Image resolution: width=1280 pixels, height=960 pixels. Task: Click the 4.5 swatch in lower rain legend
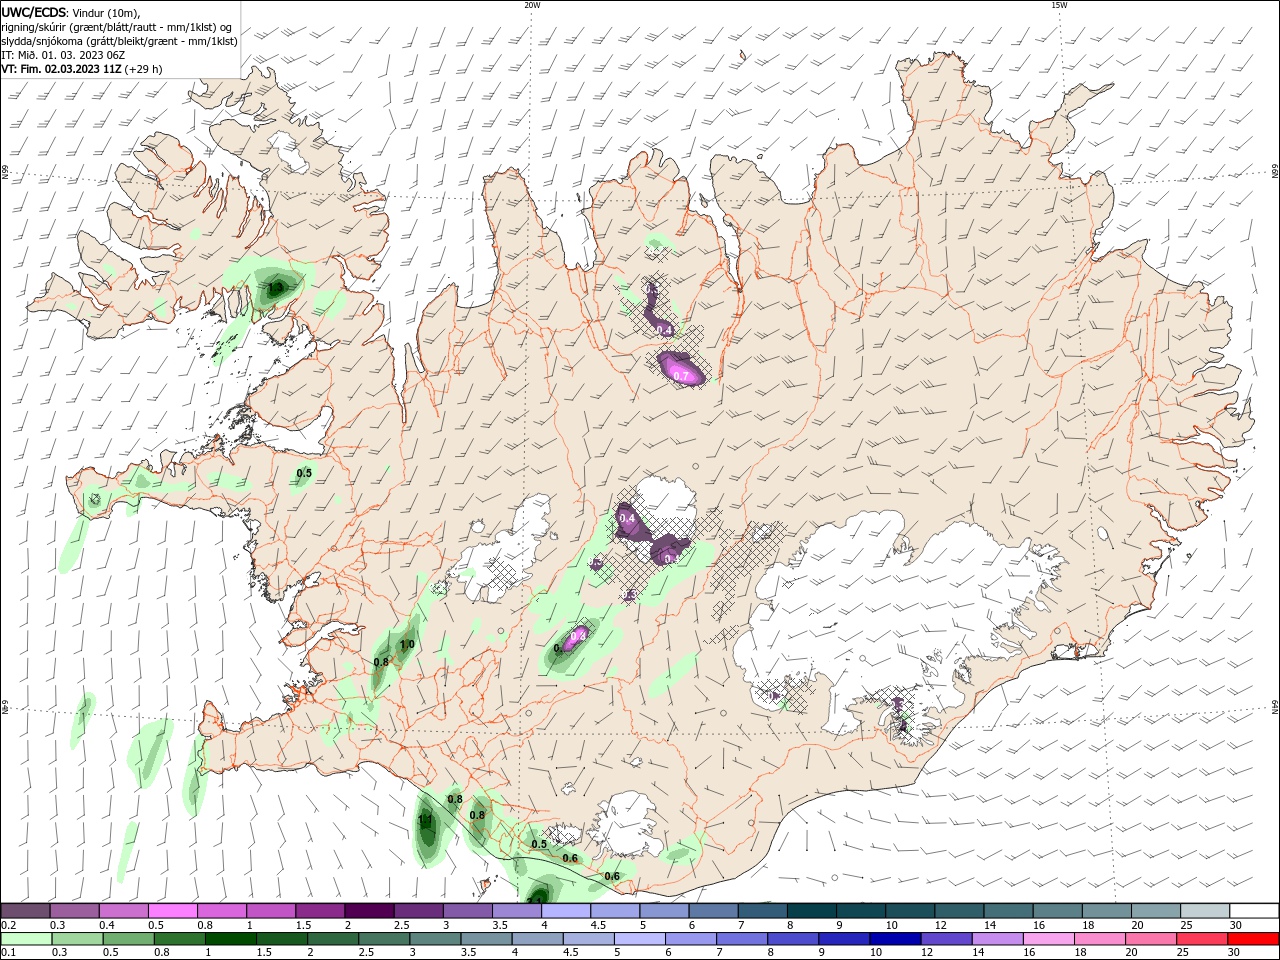[588, 939]
